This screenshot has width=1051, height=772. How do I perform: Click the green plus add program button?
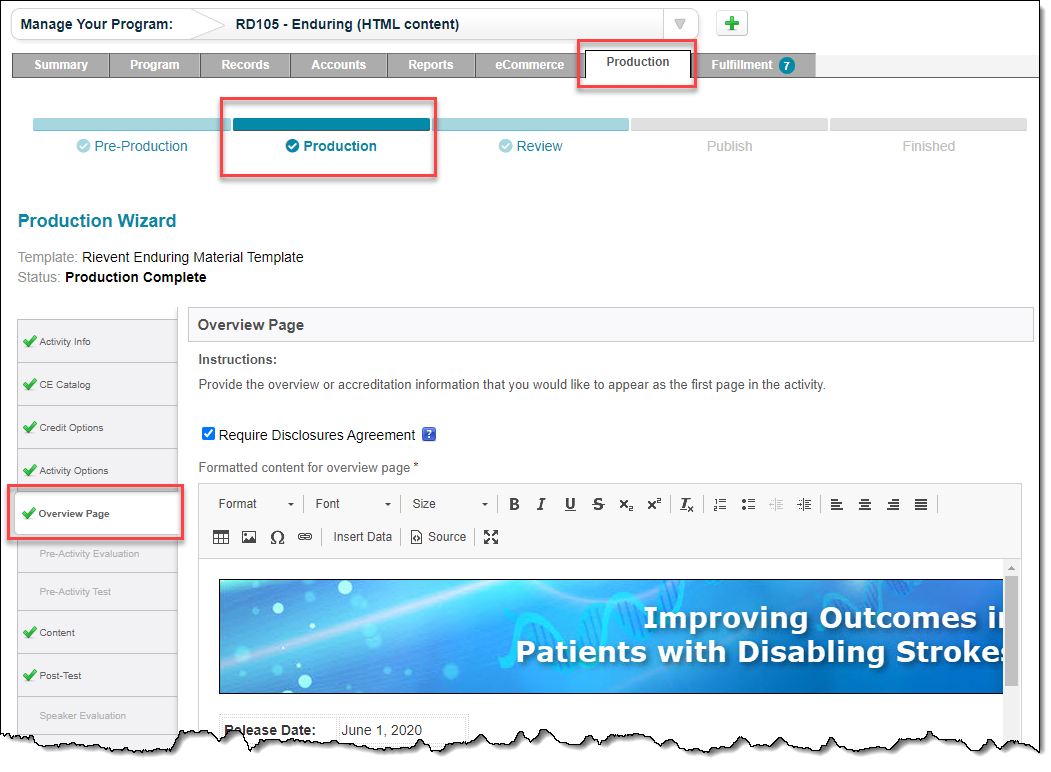click(731, 23)
